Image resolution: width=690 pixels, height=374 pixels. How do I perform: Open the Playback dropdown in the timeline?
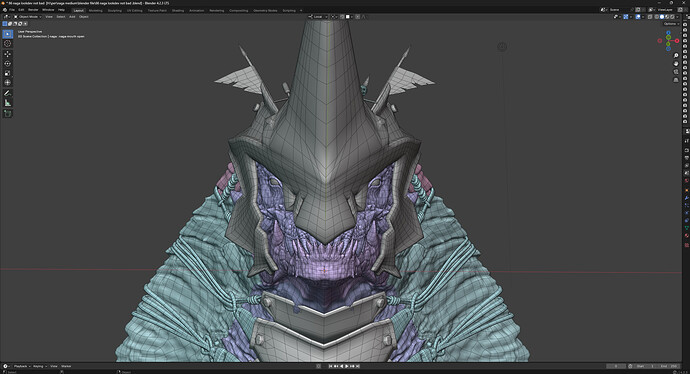22,366
